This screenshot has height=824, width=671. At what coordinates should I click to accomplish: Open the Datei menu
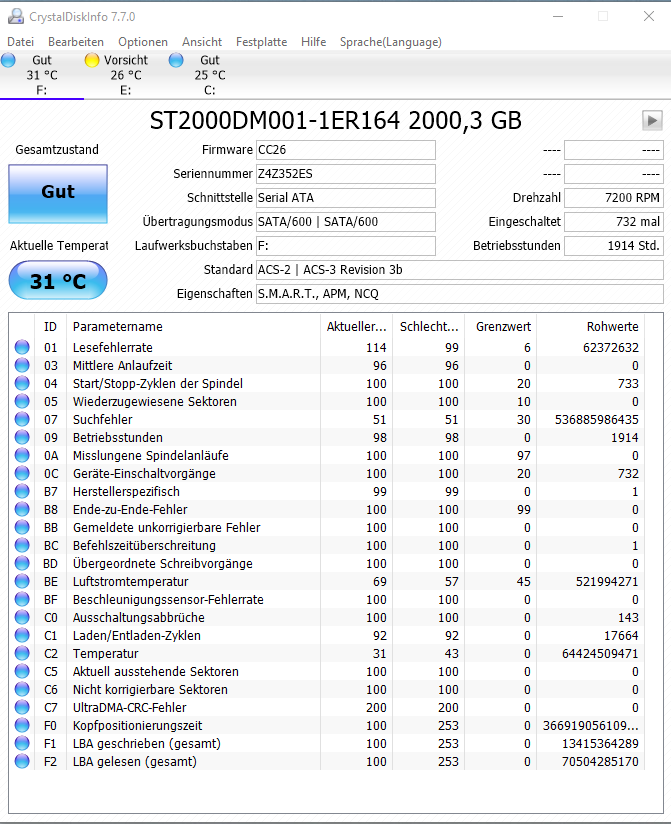[x=20, y=42]
